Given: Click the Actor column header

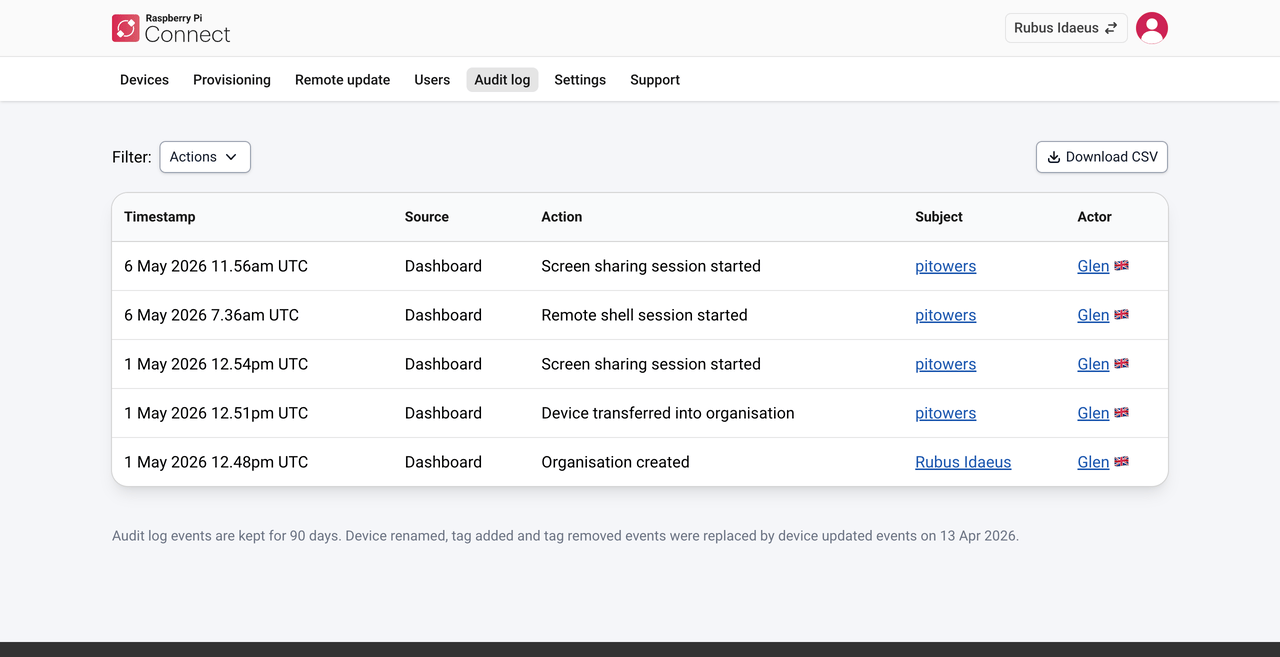Looking at the screenshot, I should 1095,217.
